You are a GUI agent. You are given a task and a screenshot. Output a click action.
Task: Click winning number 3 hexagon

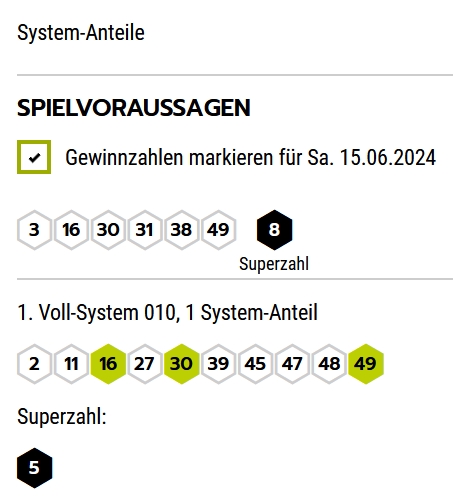coord(34,230)
